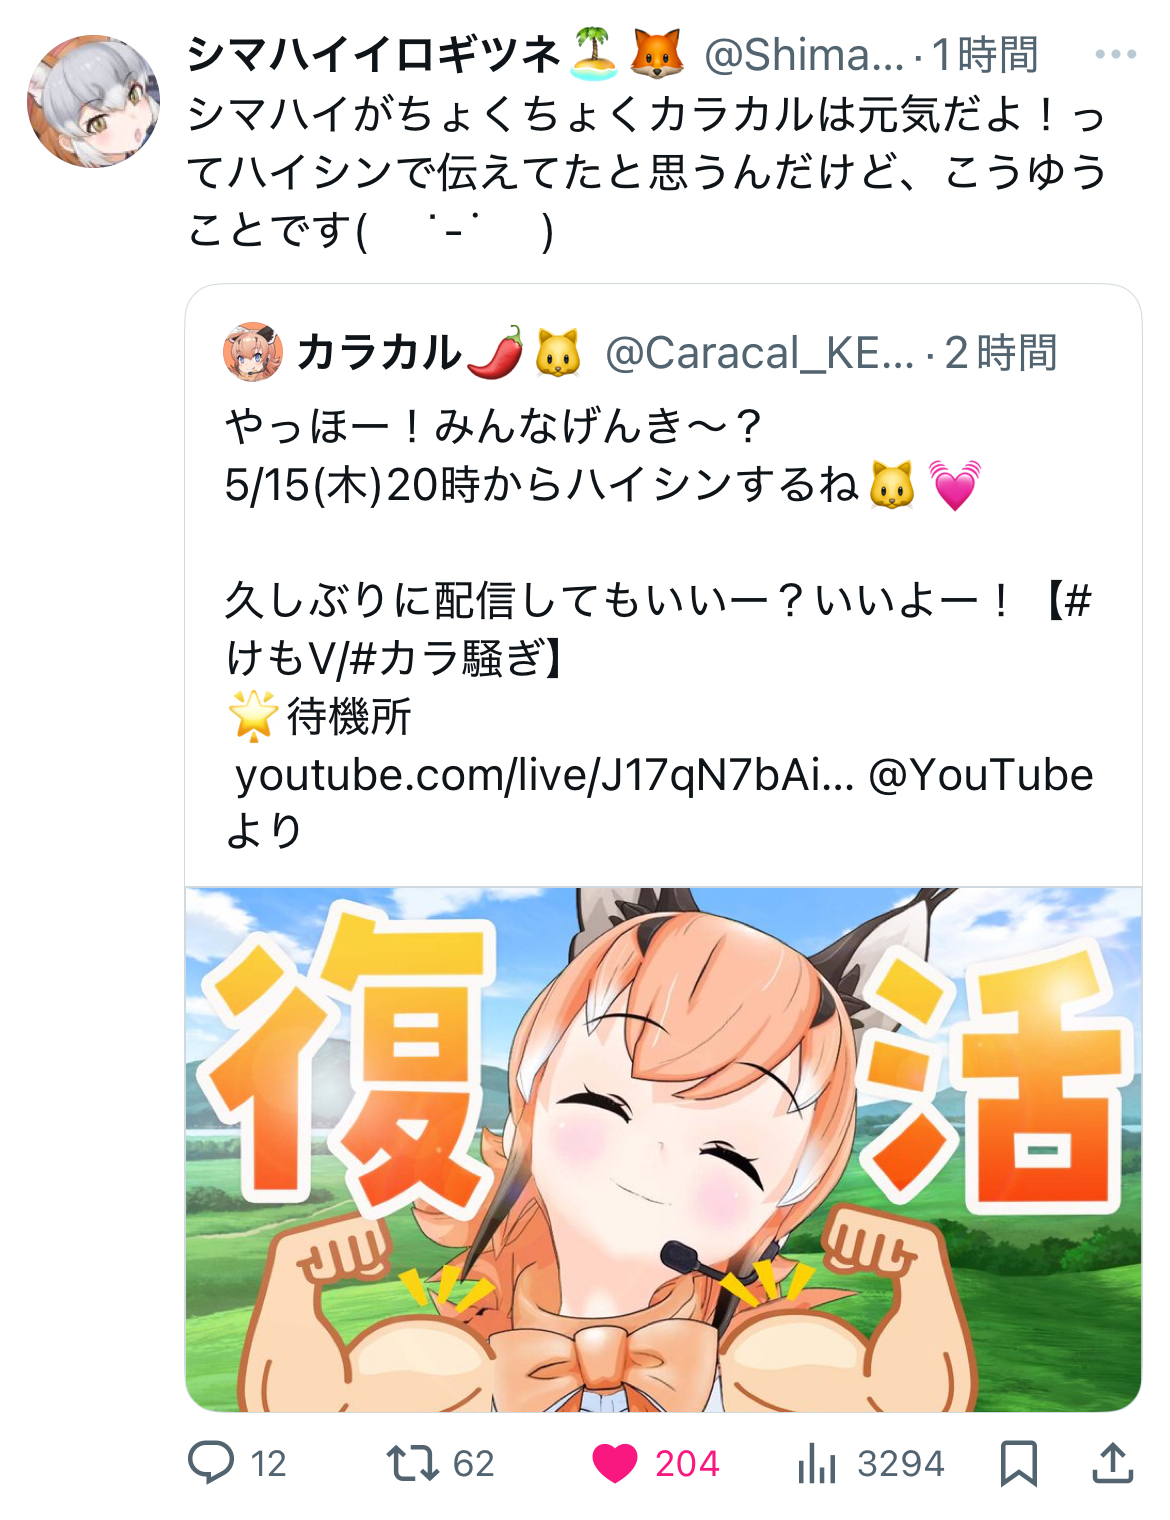Screen dimensions: 1170x1520
Task: Click the 1時間 post timestamp
Action: [986, 54]
